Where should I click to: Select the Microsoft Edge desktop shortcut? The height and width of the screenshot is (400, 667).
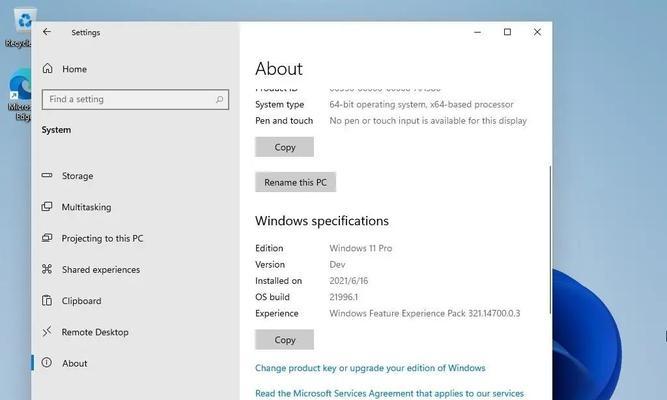click(x=20, y=96)
